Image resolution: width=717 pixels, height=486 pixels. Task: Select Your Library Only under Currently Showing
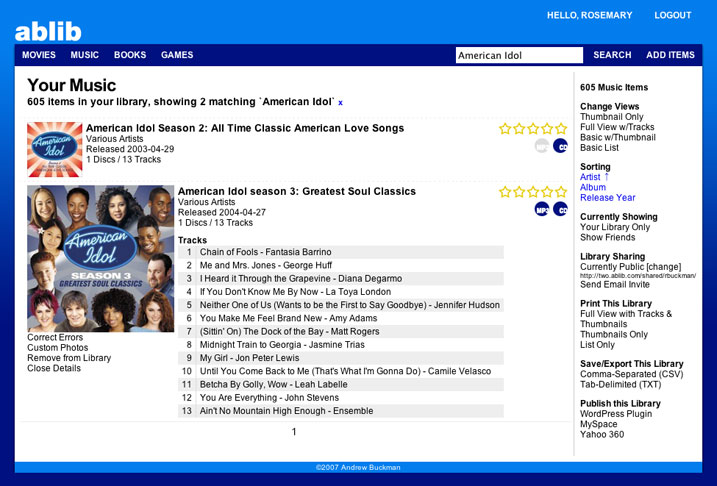click(615, 227)
